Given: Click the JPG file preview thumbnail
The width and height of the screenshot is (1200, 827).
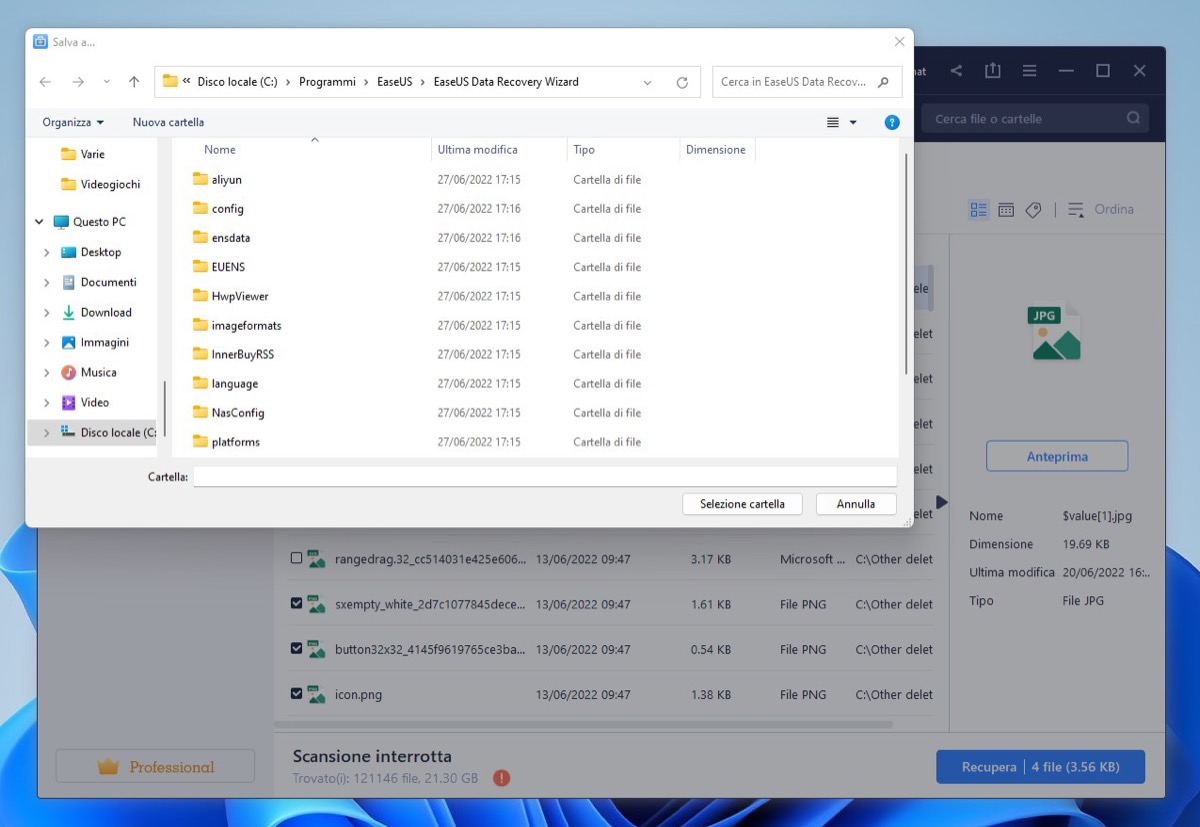Looking at the screenshot, I should point(1056,332).
